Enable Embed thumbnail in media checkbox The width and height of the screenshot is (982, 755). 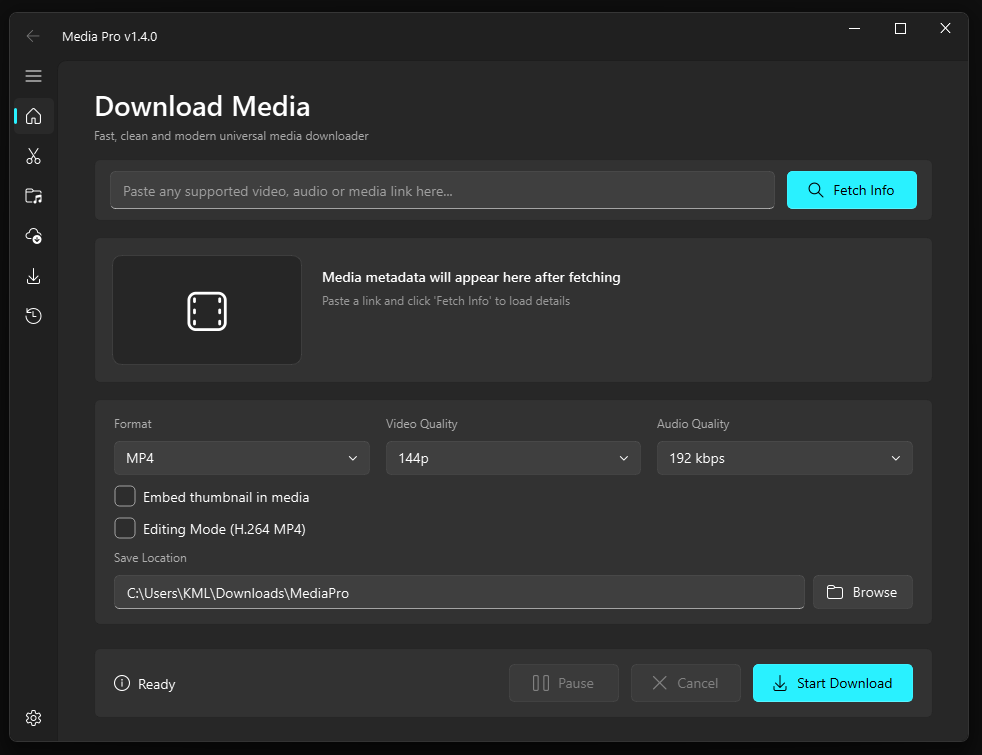(x=125, y=496)
